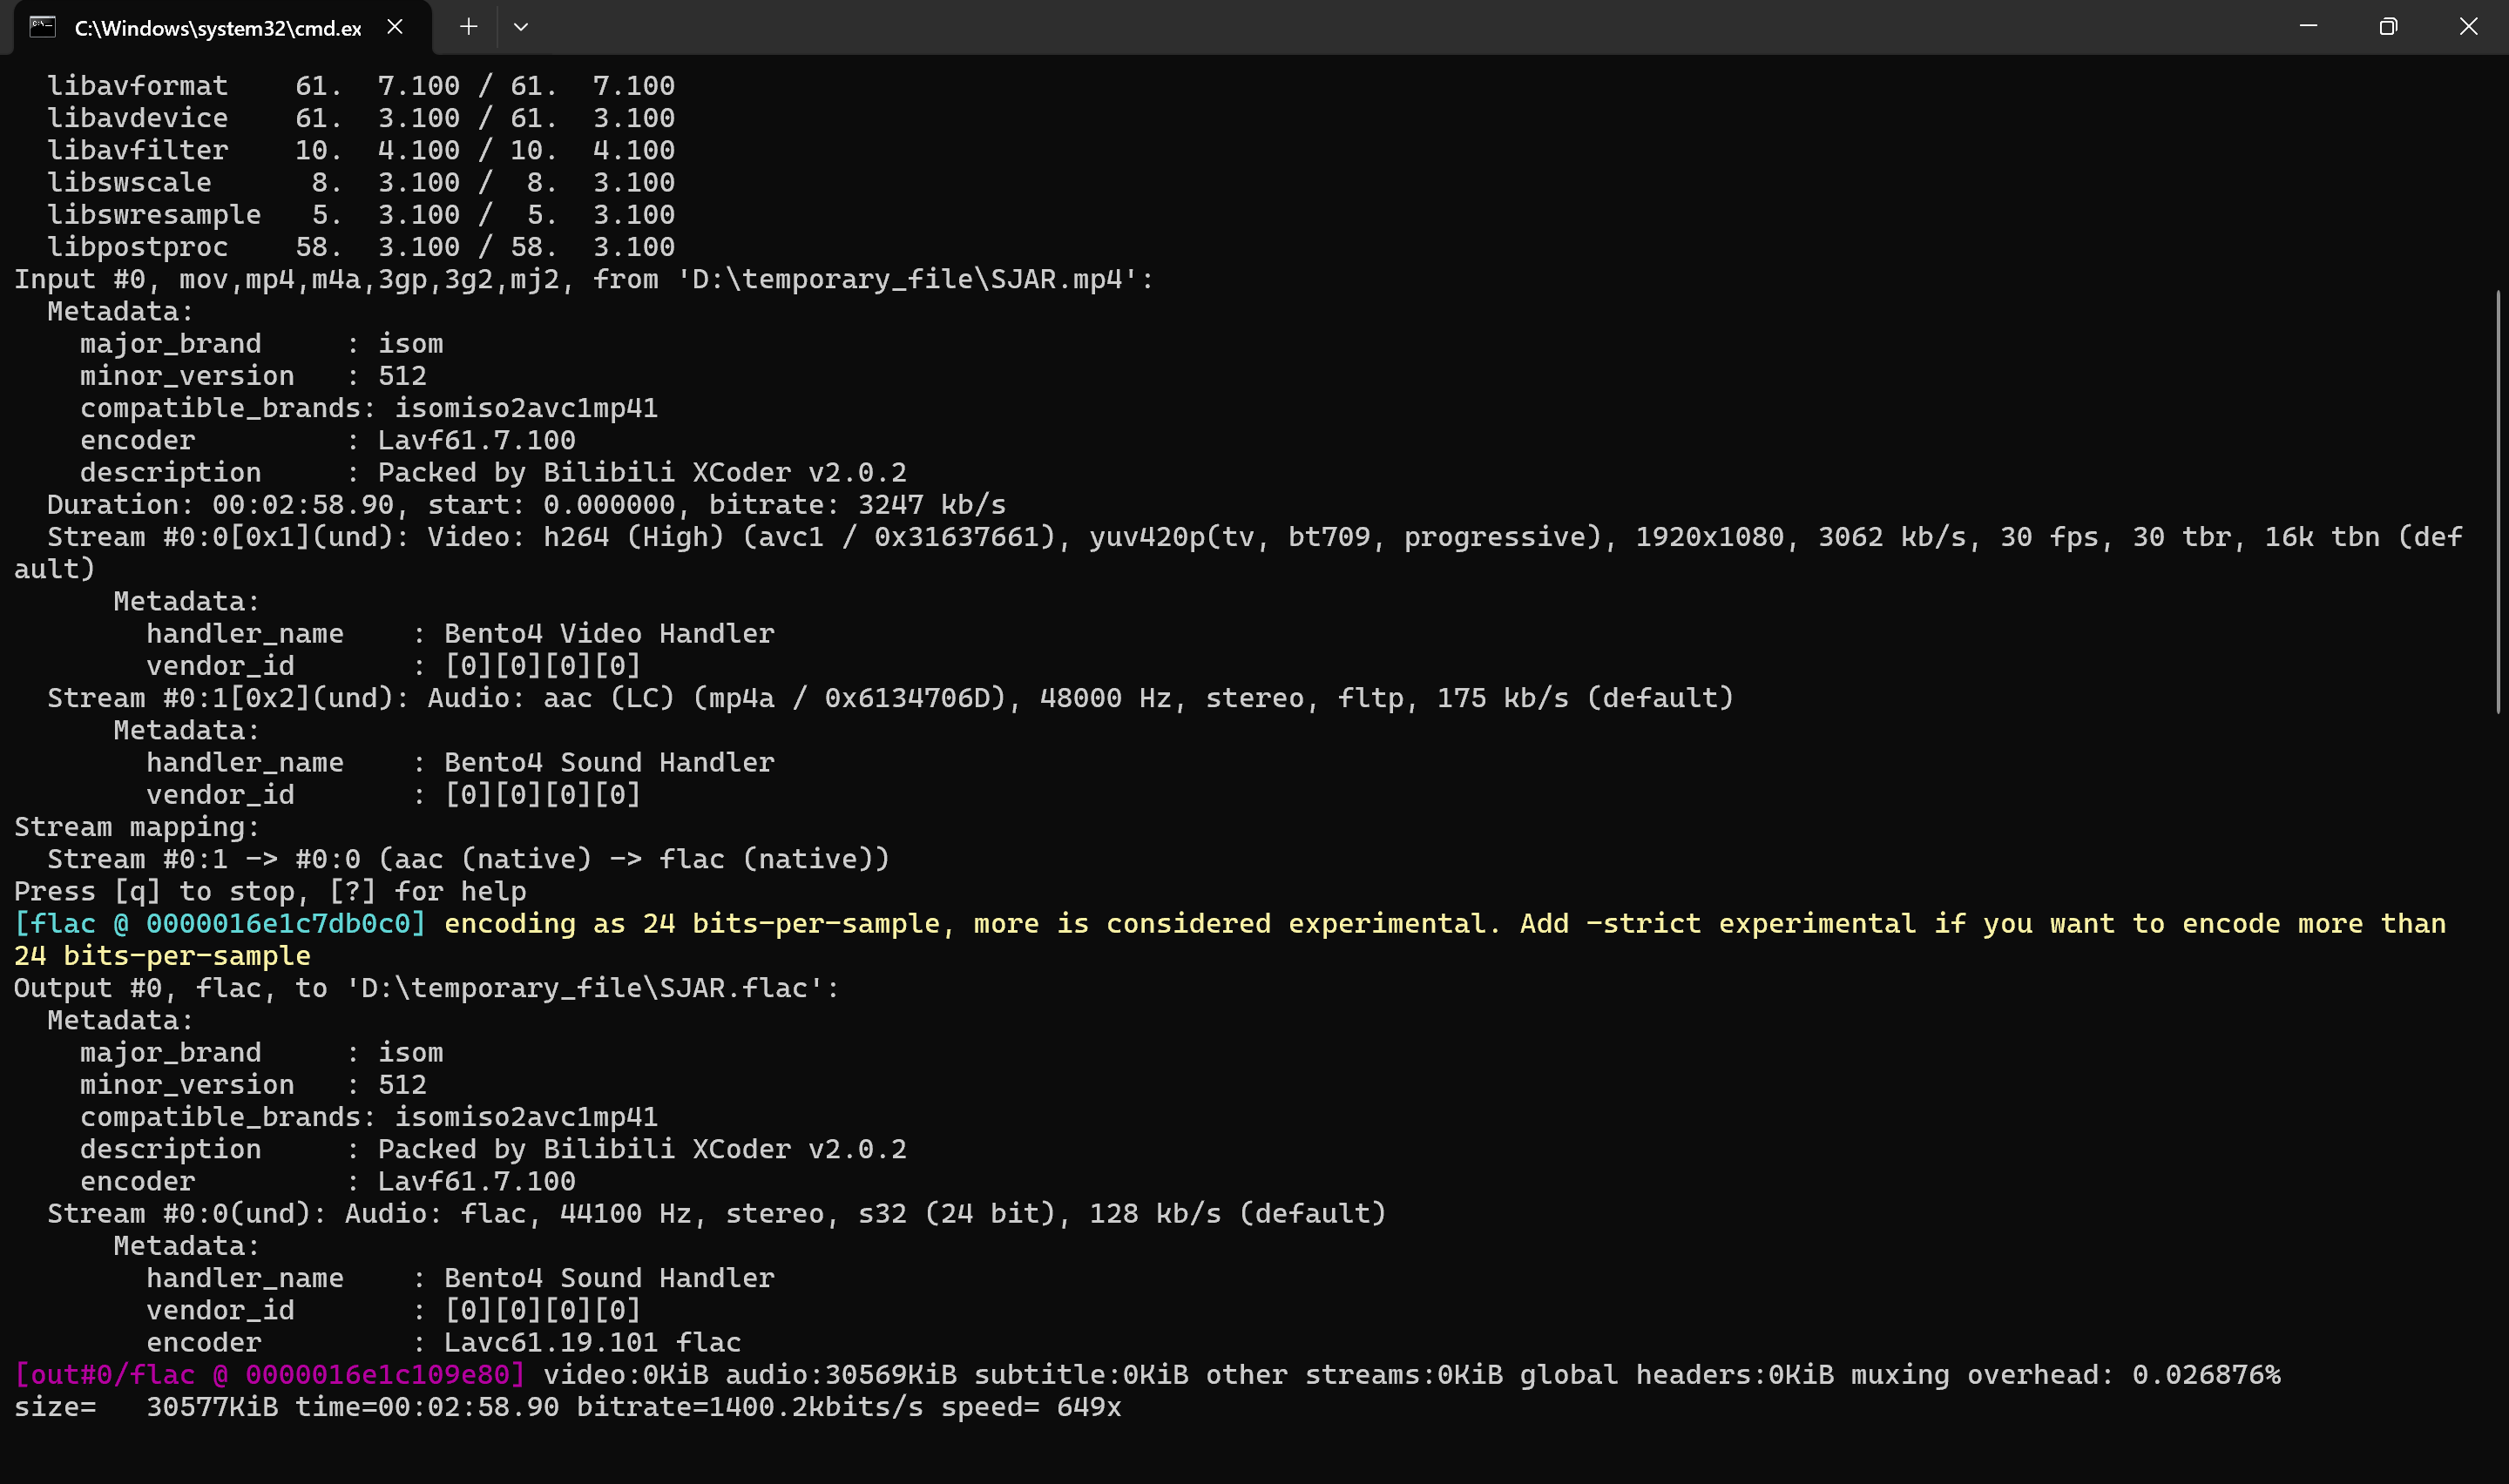Viewport: 2509px width, 1484px height.
Task: Expand the new tab profile dropdown chevron
Action: tap(521, 27)
